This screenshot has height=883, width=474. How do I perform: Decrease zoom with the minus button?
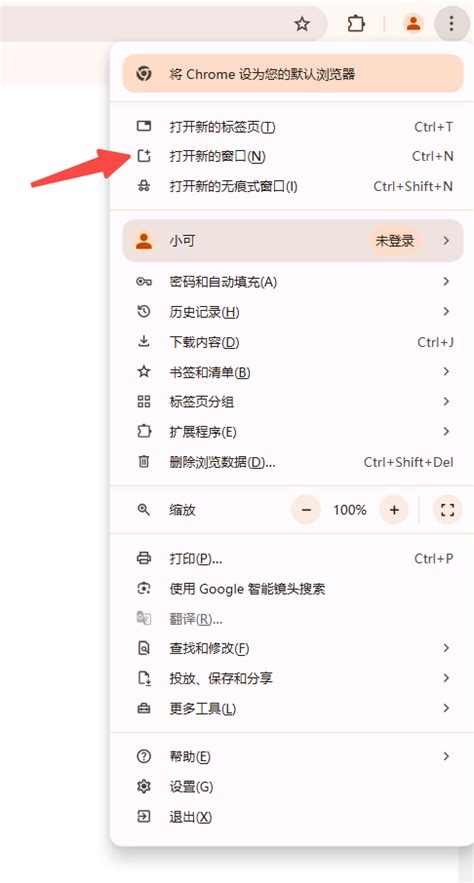coord(306,510)
